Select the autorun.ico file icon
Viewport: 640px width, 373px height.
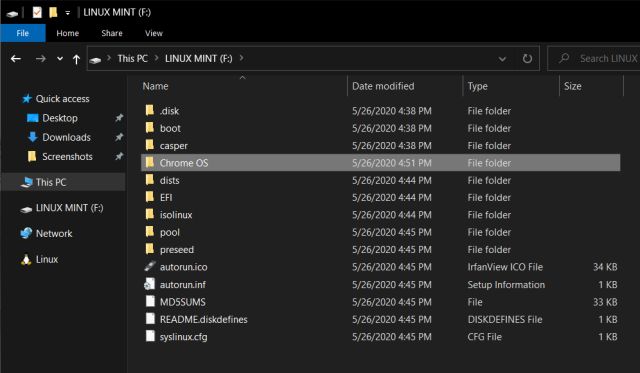pos(150,266)
